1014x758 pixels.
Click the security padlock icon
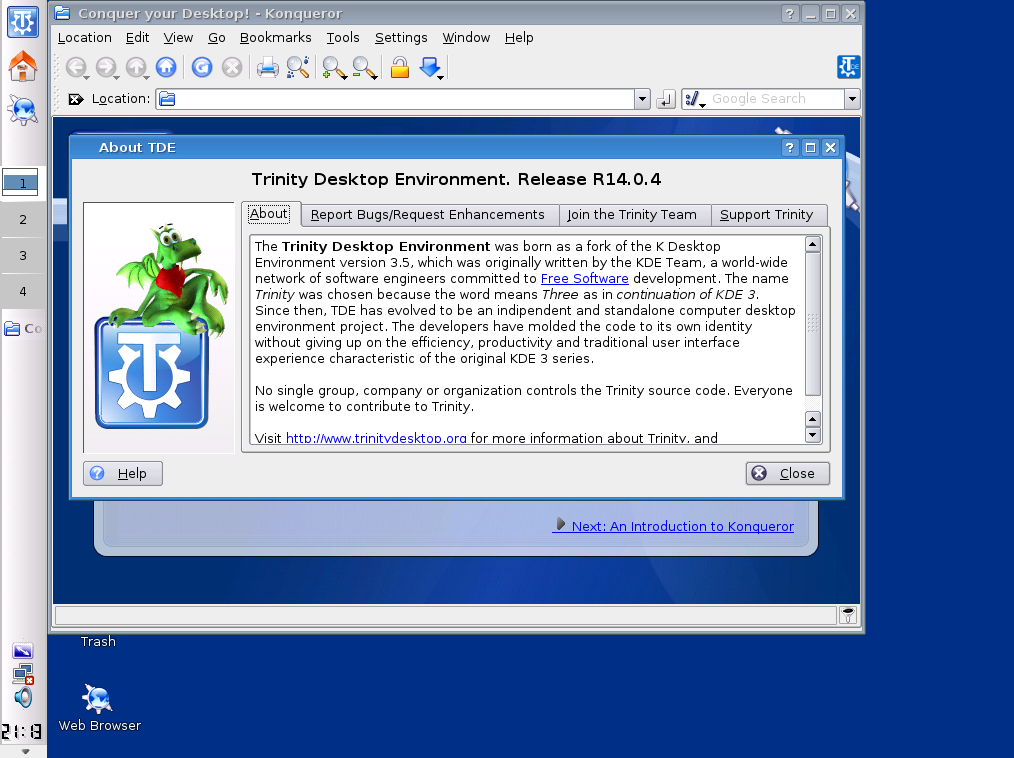coord(399,67)
